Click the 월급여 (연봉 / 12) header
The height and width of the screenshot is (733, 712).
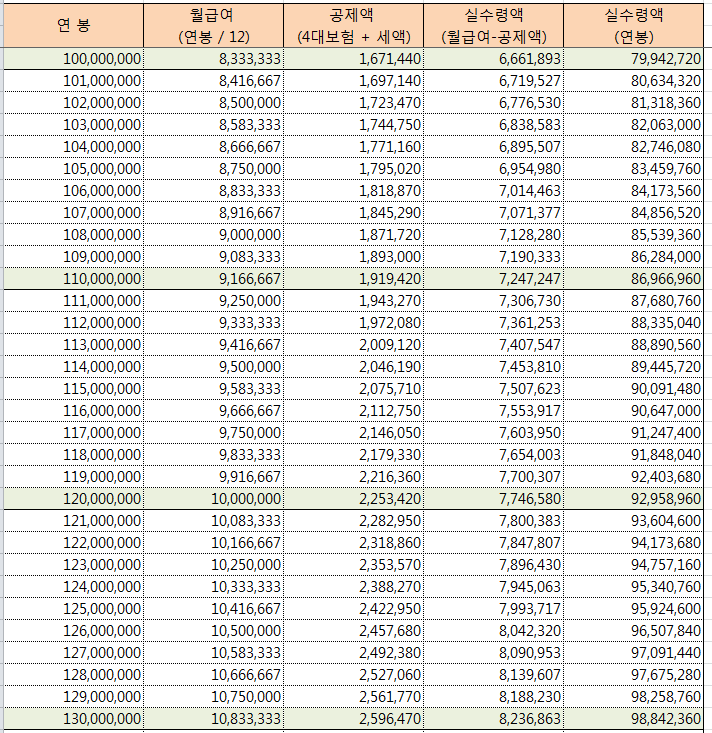pos(213,25)
